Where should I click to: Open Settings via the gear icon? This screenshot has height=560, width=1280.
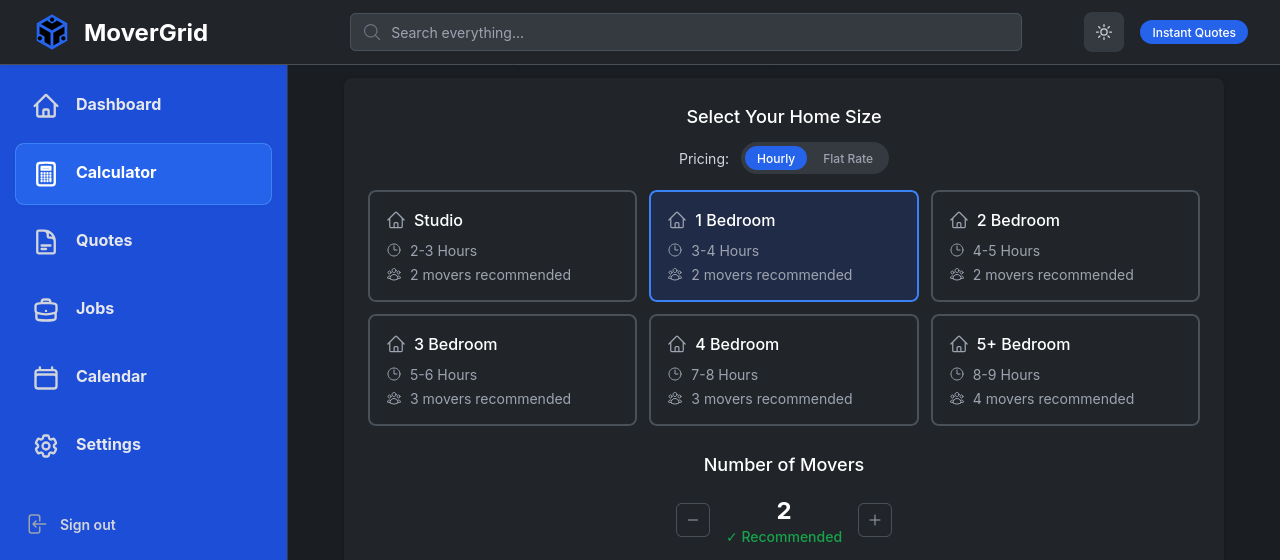click(x=46, y=445)
